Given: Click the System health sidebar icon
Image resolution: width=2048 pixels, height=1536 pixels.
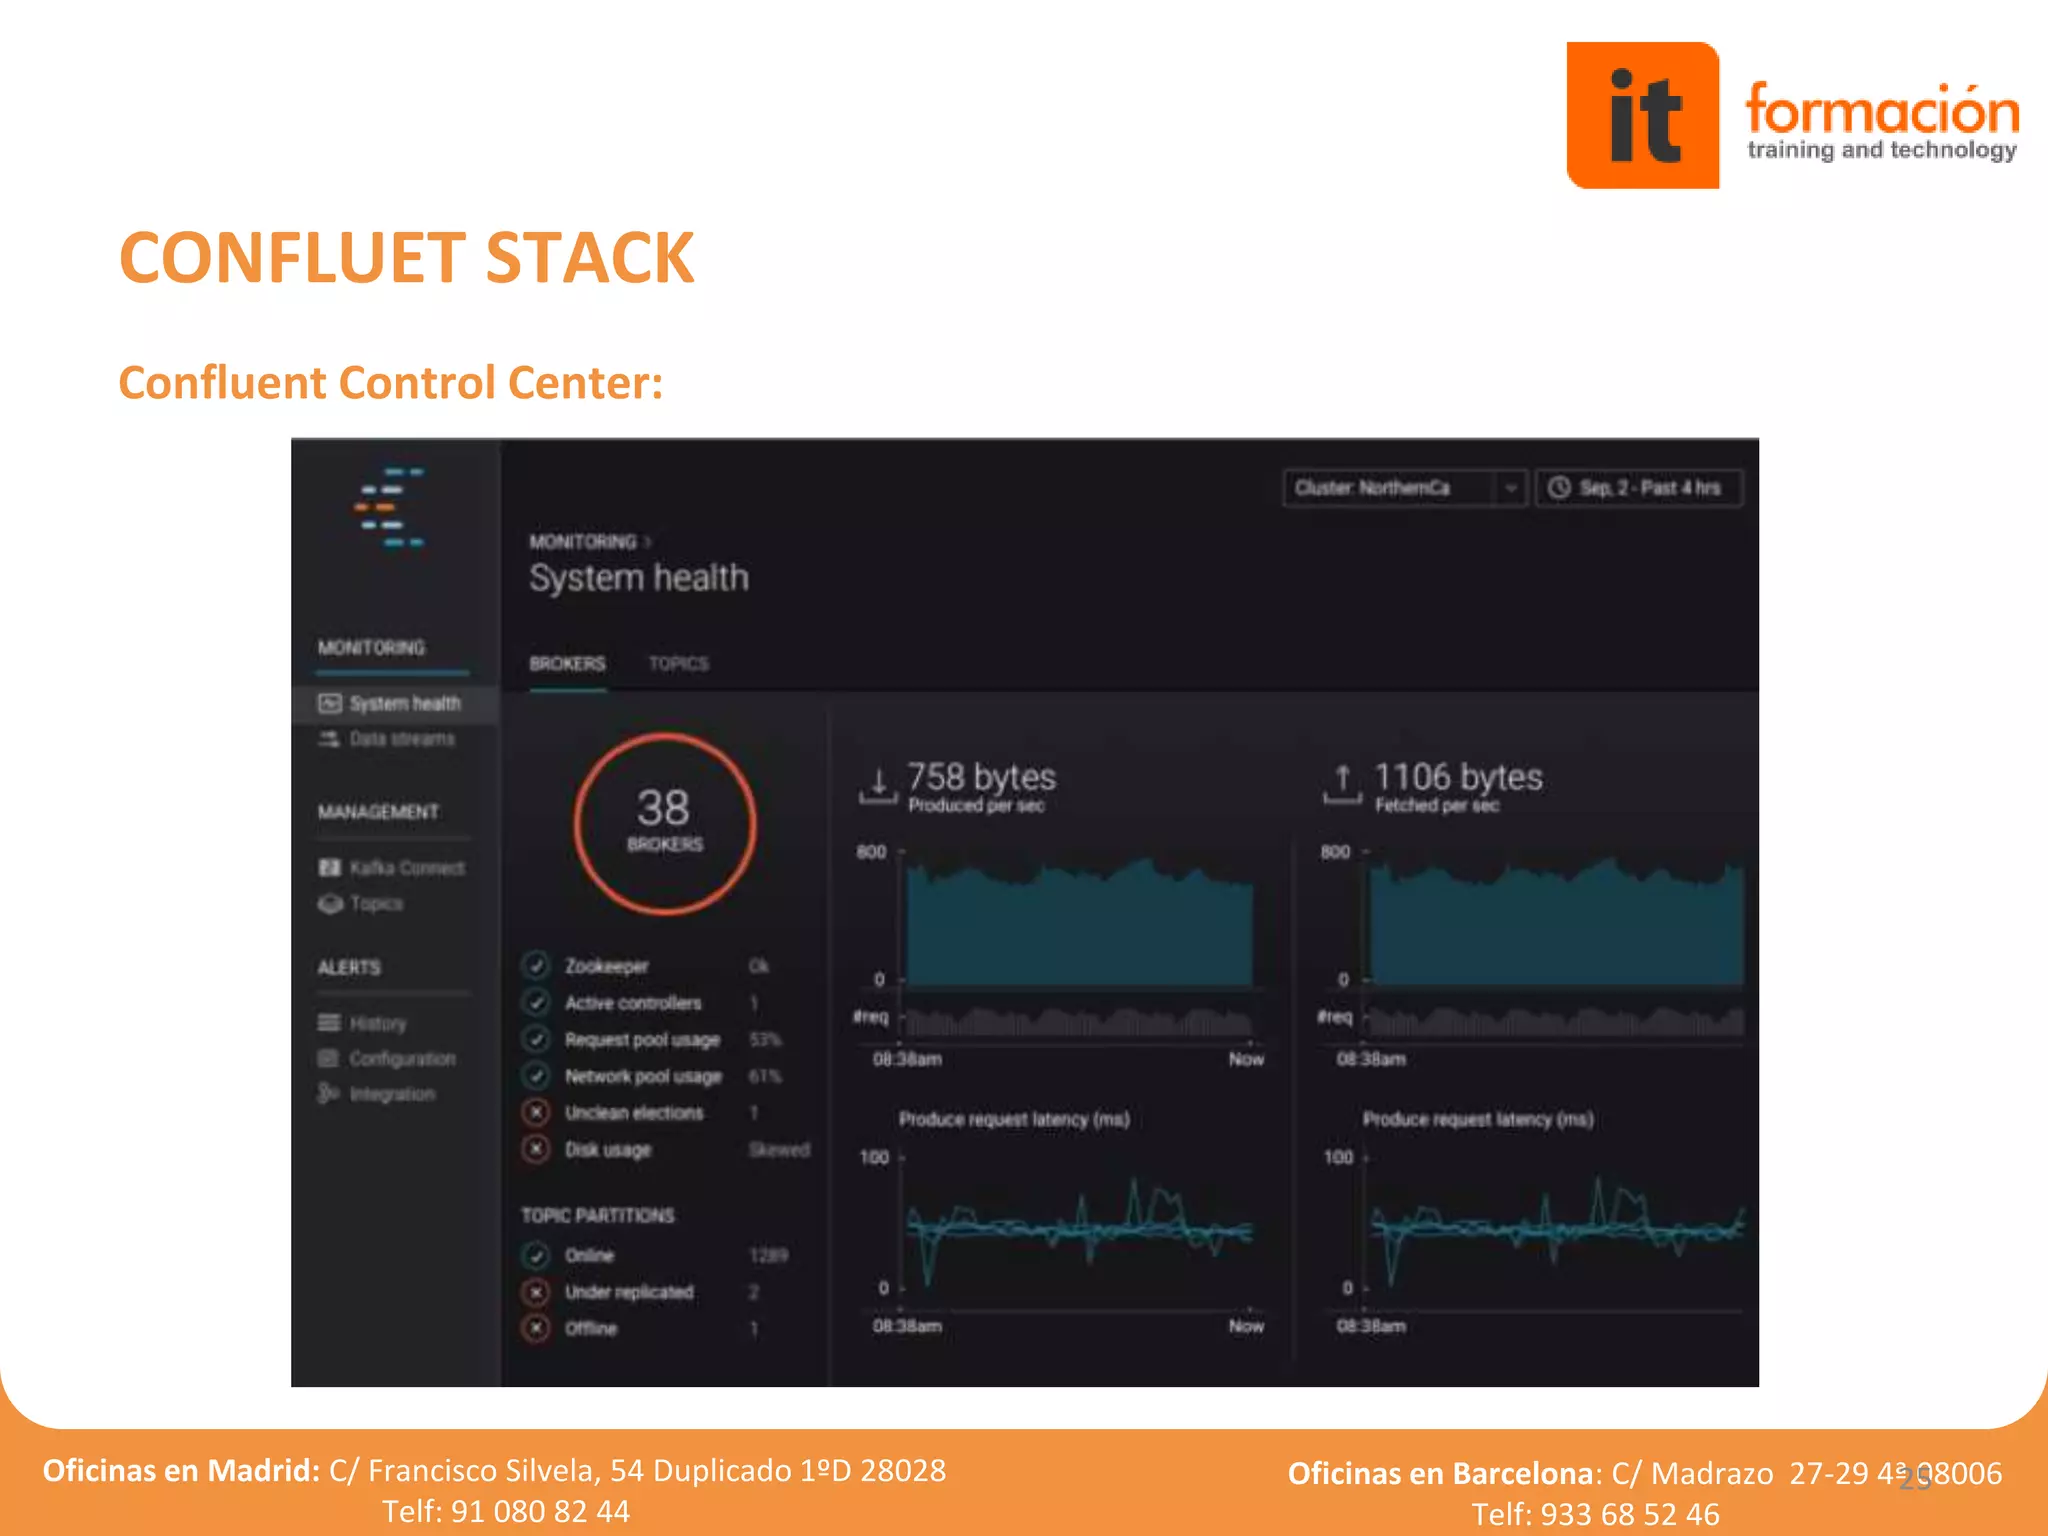Looking at the screenshot, I should click(330, 703).
